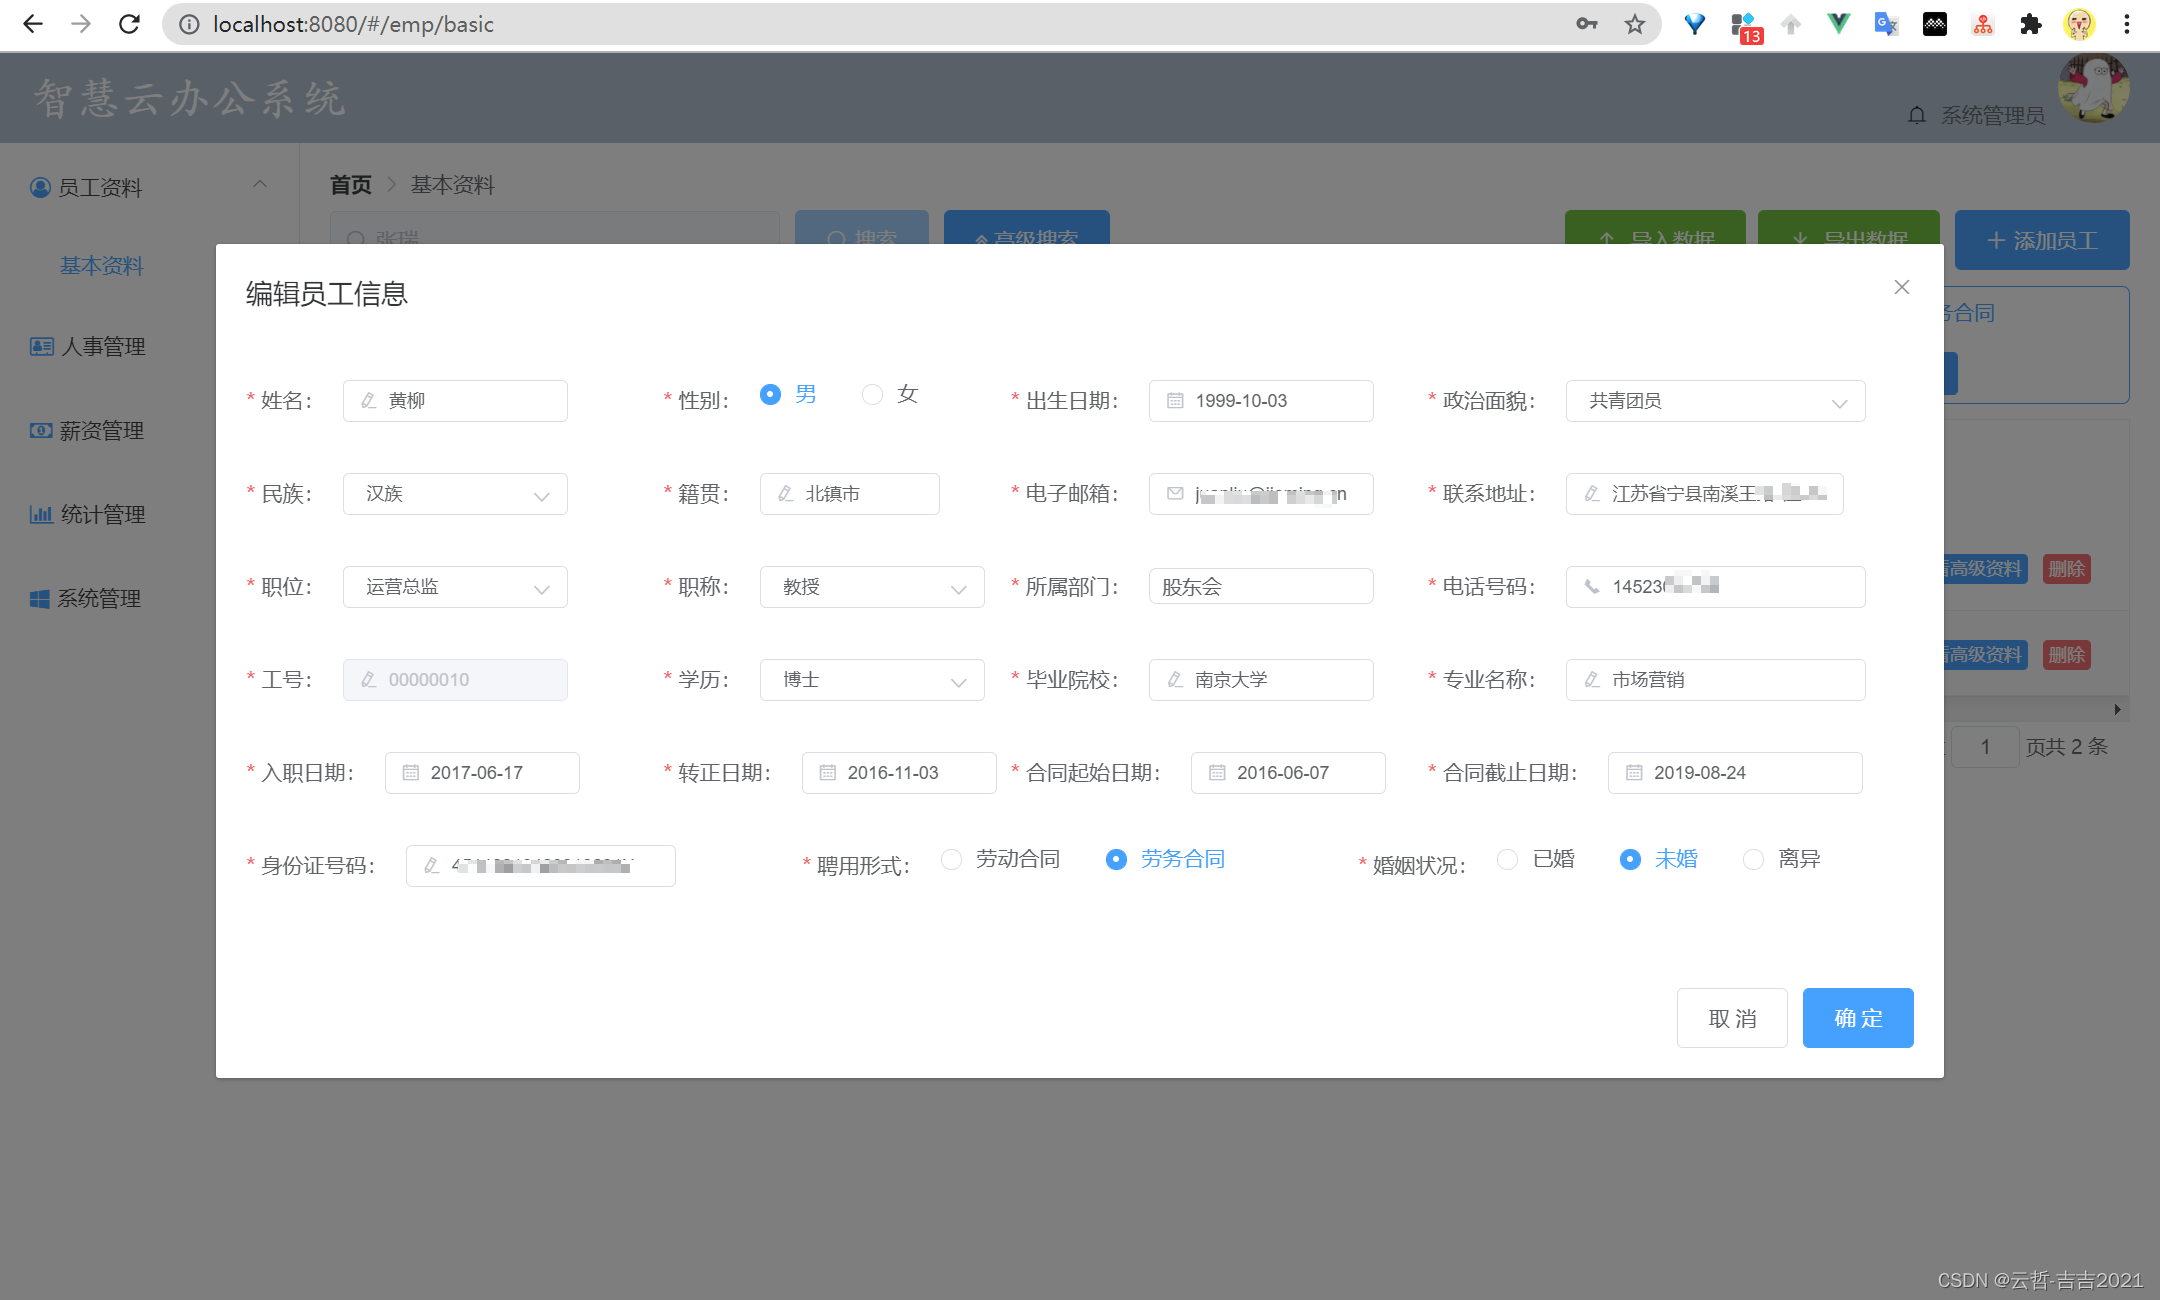2160x1300 pixels.
Task: Click the 确定 confirm button
Action: (x=1857, y=1018)
